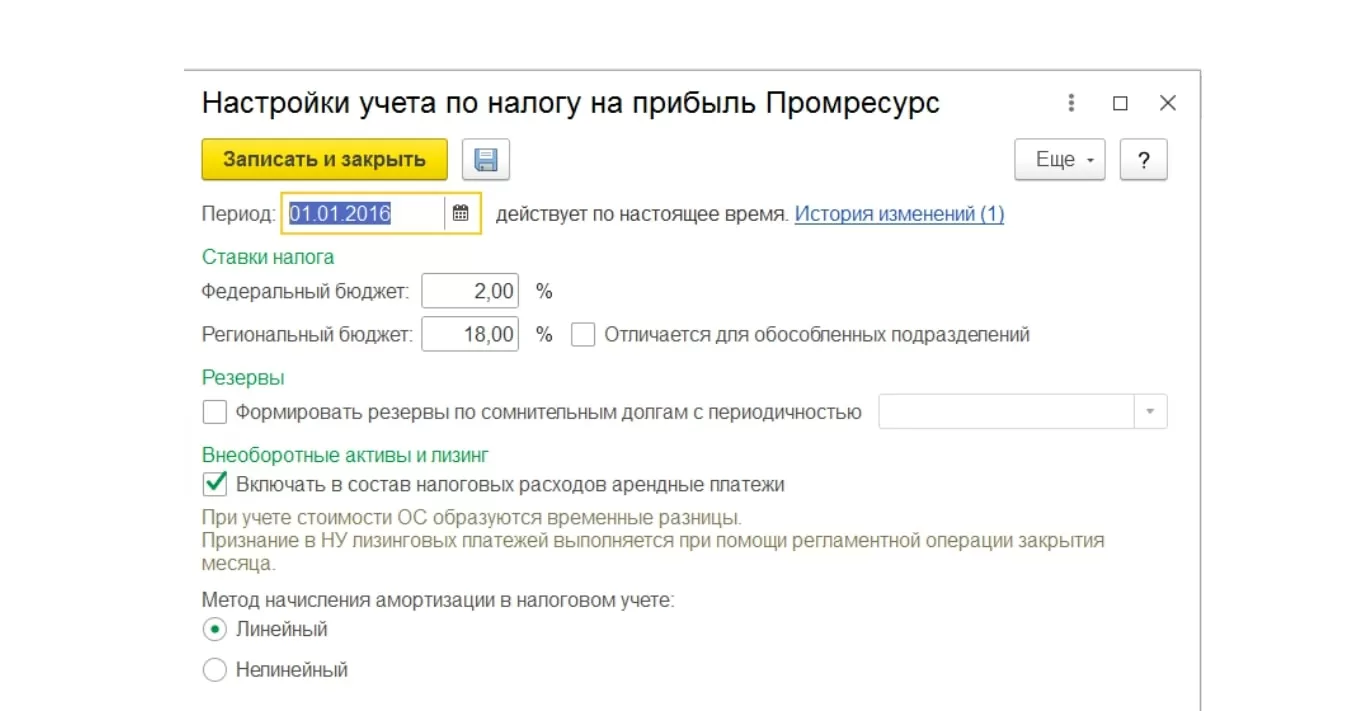1355x711 pixels.
Task: Choose the Нелинейный depreciation method
Action: (x=215, y=670)
